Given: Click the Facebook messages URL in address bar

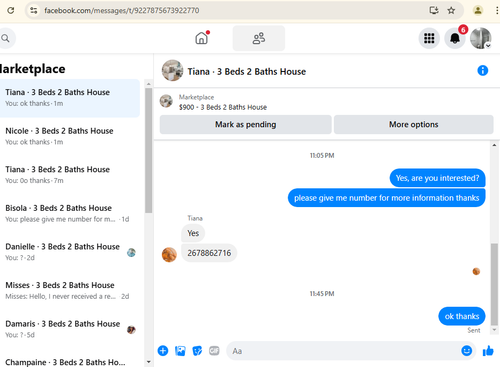Looking at the screenshot, I should click(x=122, y=11).
